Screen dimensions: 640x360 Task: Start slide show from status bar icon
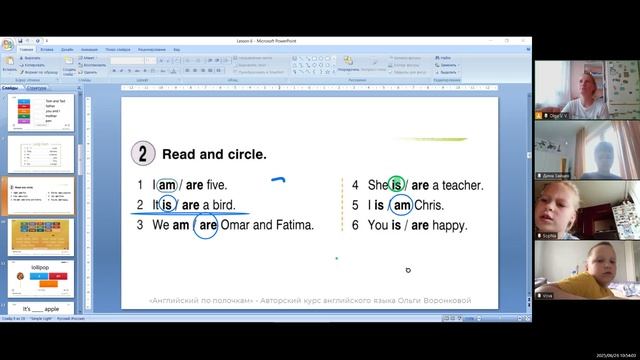460,318
